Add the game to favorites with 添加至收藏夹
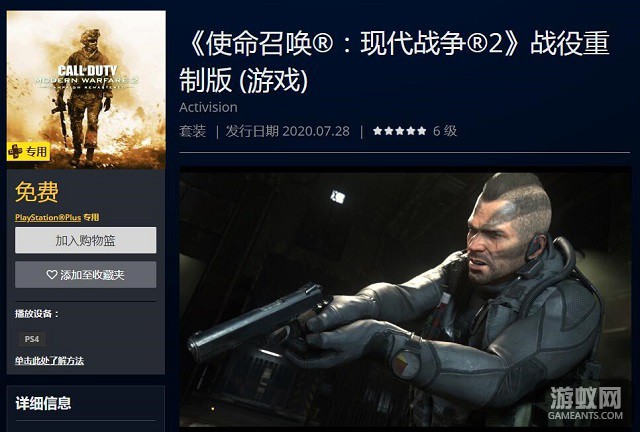This screenshot has width=640, height=432. (85, 274)
